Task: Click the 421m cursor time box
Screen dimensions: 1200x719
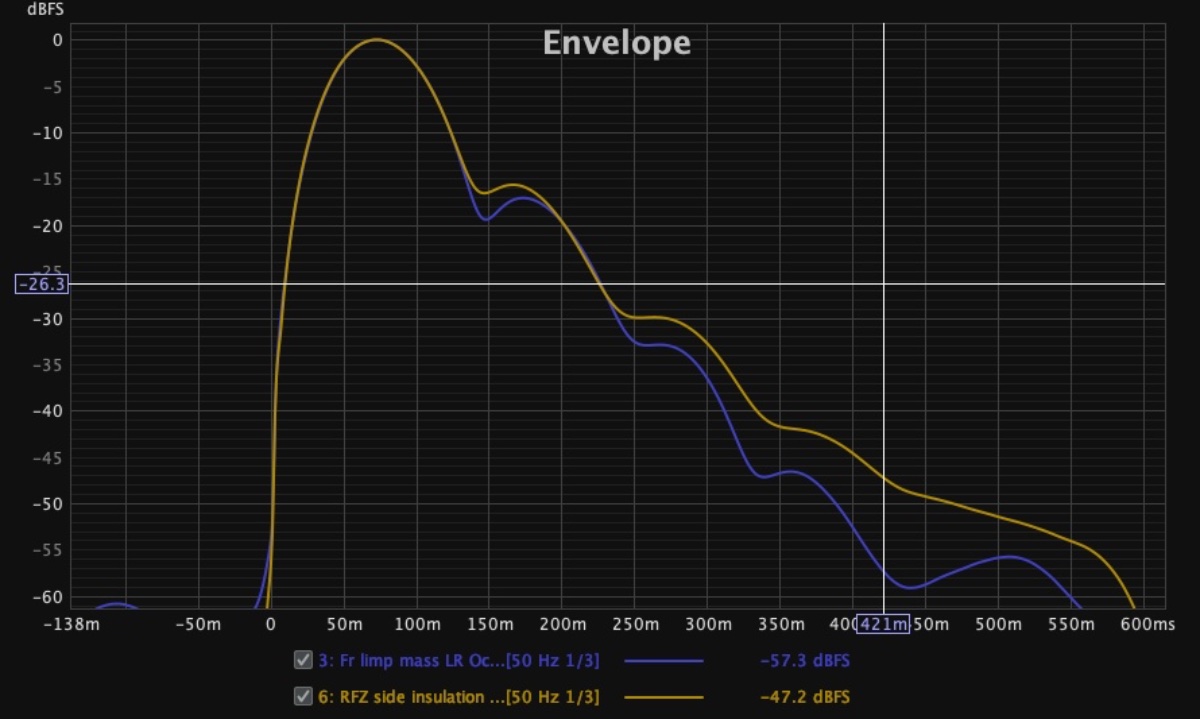Action: pyautogui.click(x=882, y=625)
